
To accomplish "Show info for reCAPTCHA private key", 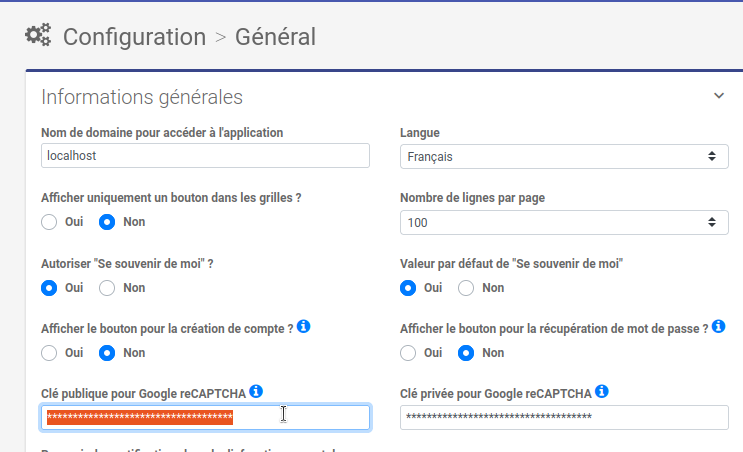I will coord(602,391).
